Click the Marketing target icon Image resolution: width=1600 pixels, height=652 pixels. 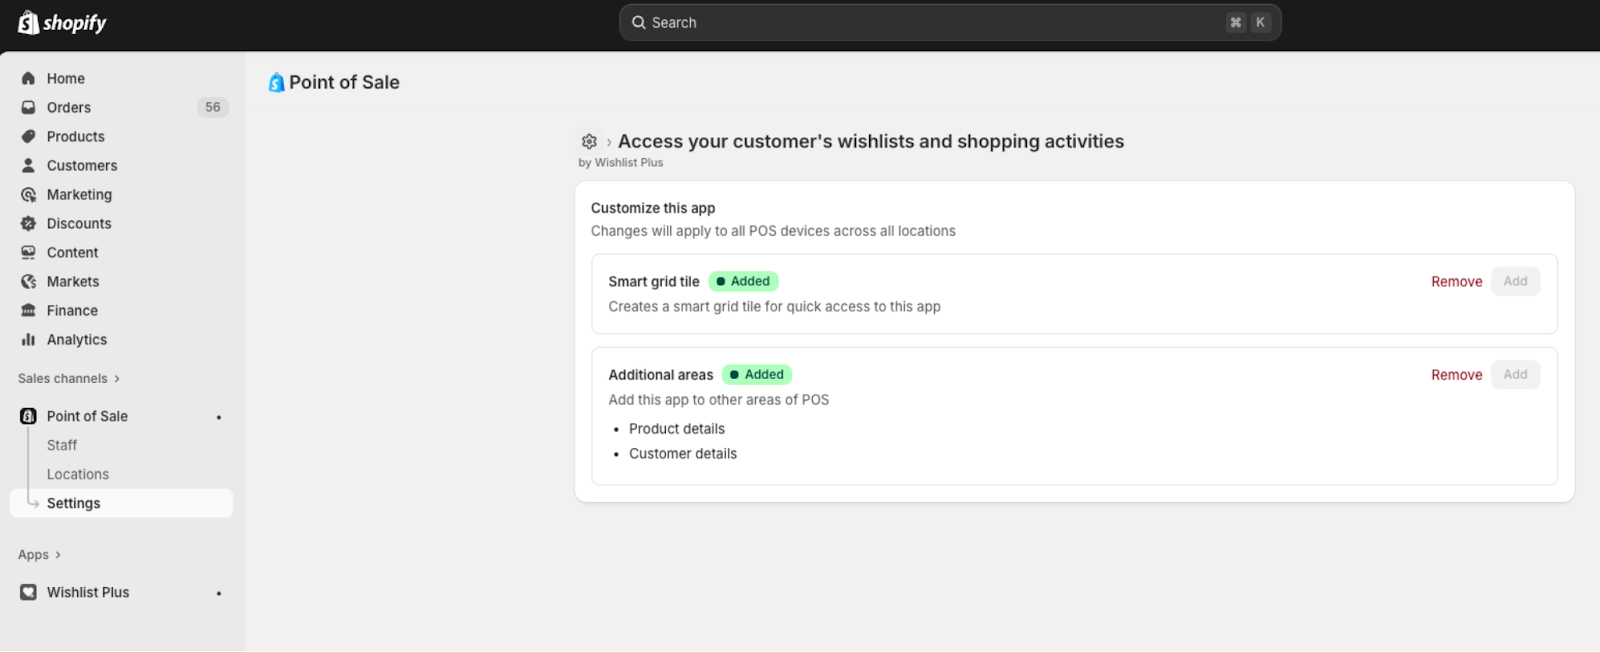pyautogui.click(x=28, y=194)
